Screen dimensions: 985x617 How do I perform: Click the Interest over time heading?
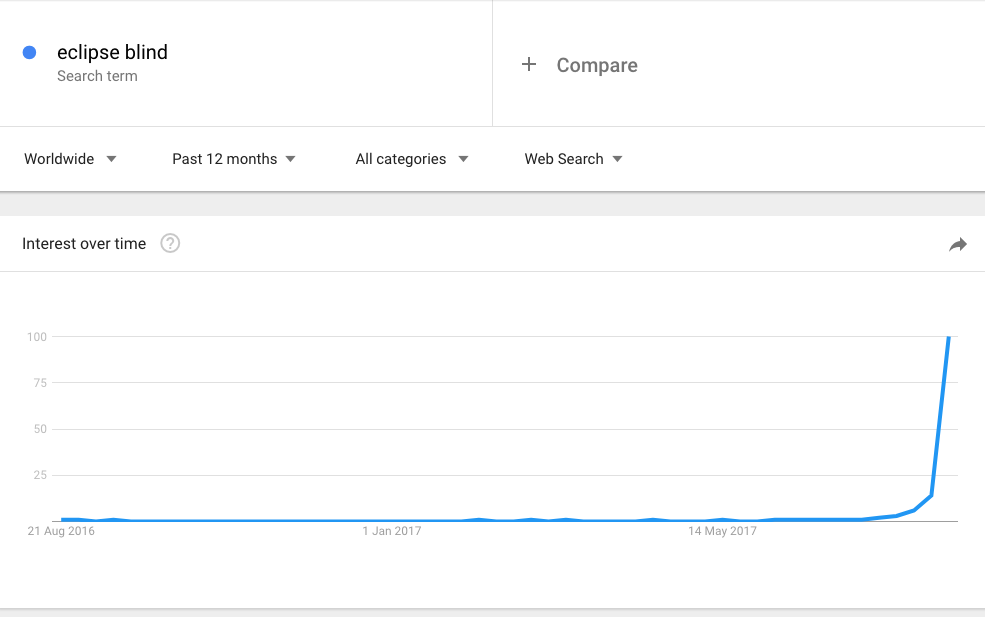click(x=84, y=244)
